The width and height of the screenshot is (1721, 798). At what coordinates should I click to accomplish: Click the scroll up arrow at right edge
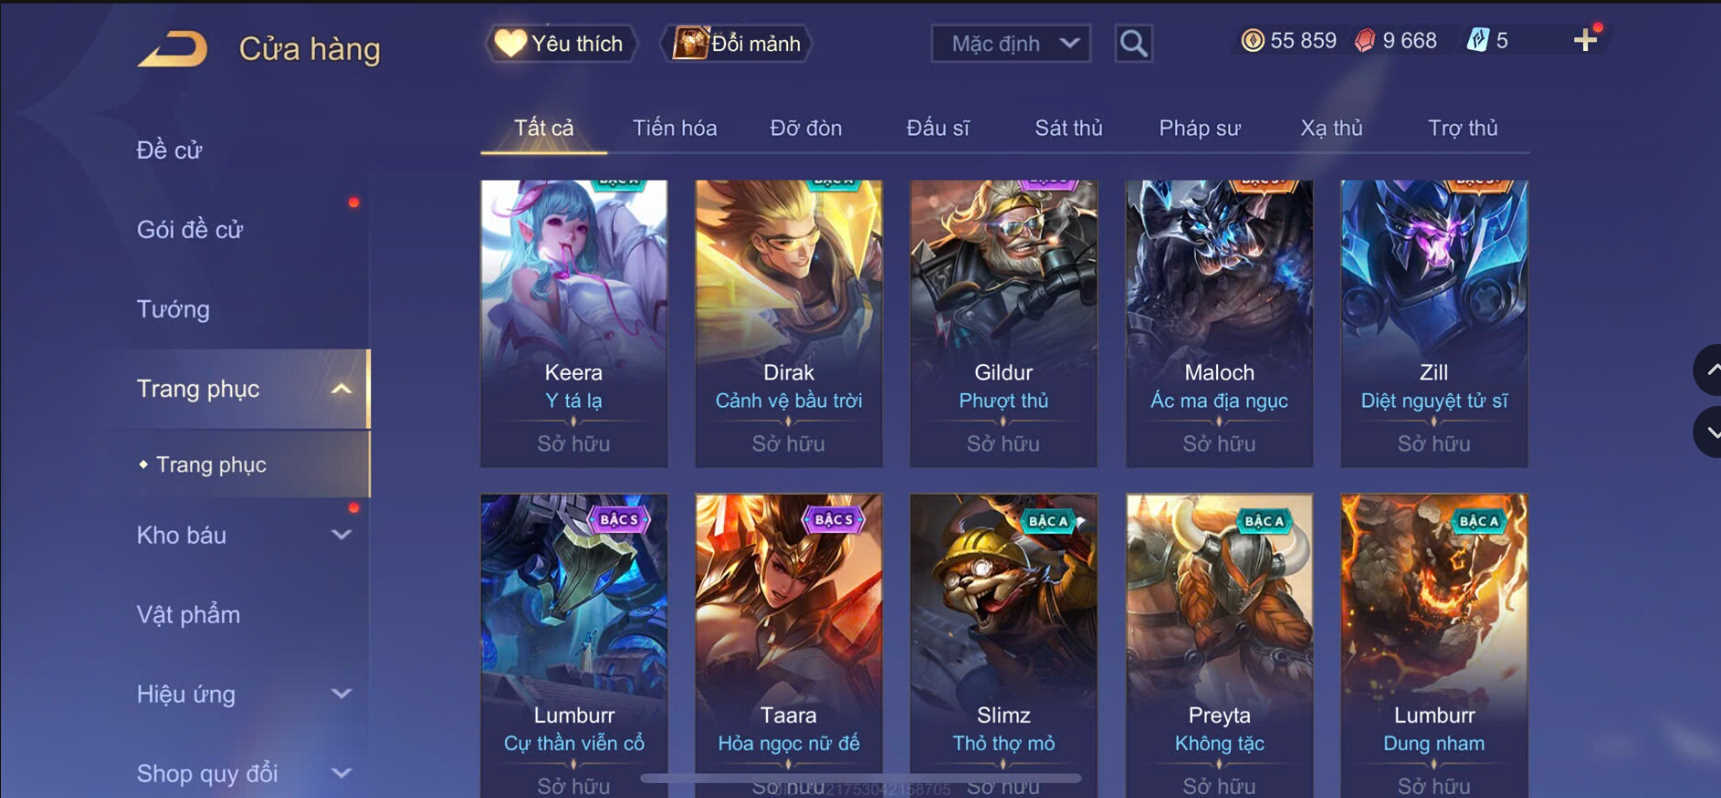coord(1708,370)
